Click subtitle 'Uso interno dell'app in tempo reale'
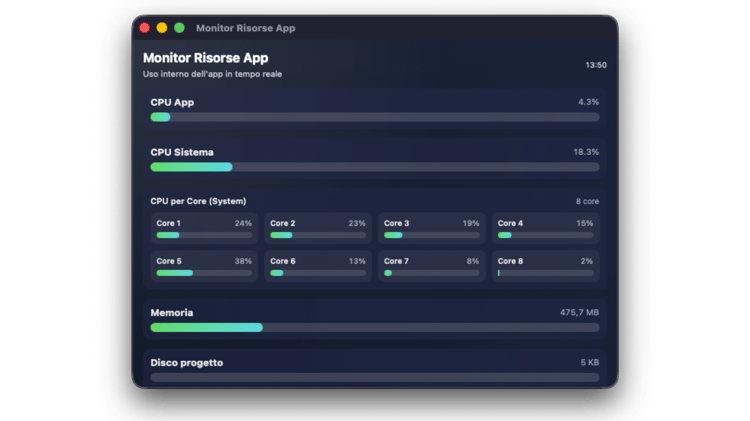The height and width of the screenshot is (421, 750). coord(212,74)
